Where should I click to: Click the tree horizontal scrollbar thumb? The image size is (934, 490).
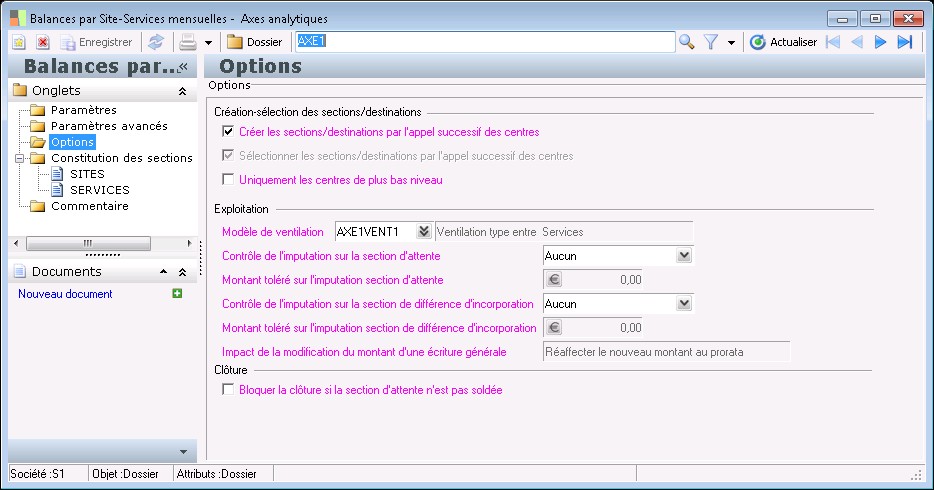click(x=88, y=243)
